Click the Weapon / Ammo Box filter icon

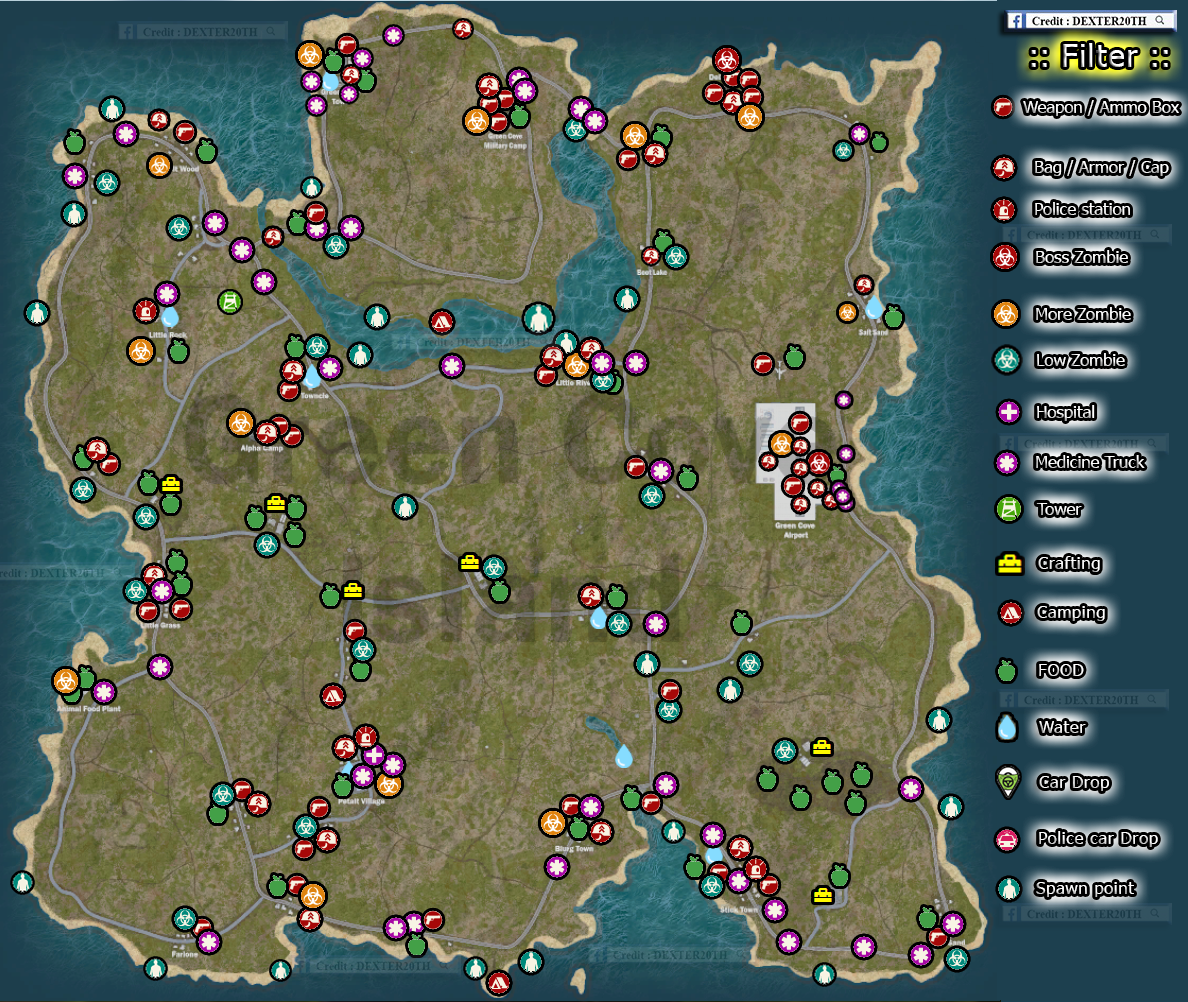click(1002, 108)
